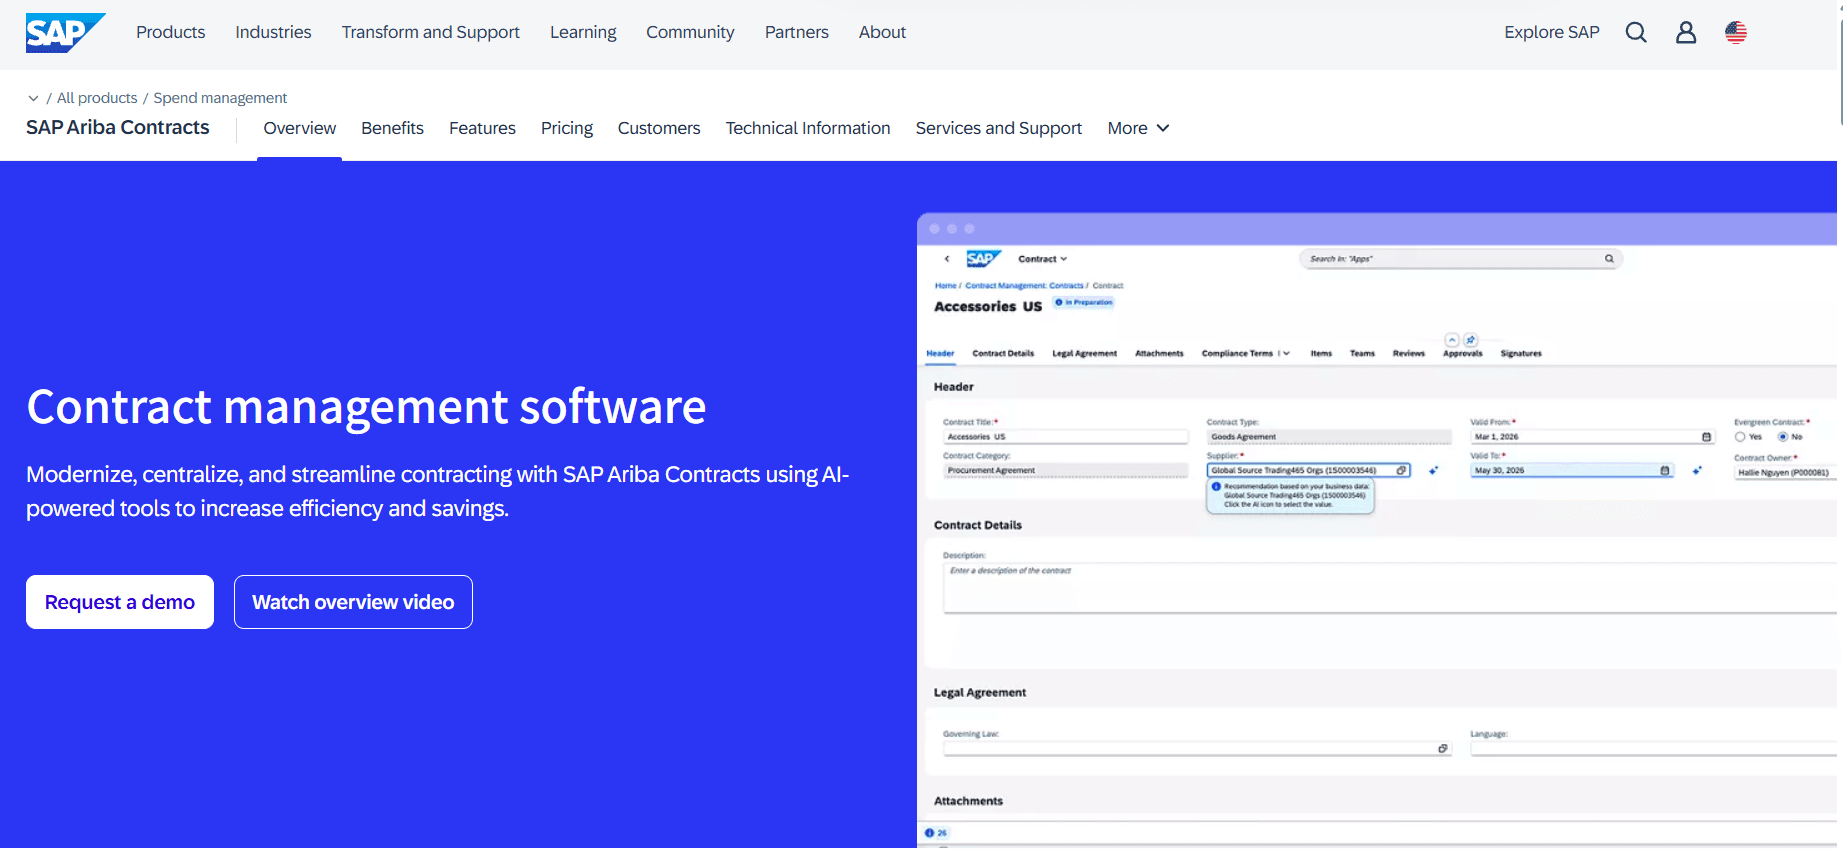Select the Yes radio for Evergreen Contract
This screenshot has width=1843, height=856.
tap(1740, 437)
